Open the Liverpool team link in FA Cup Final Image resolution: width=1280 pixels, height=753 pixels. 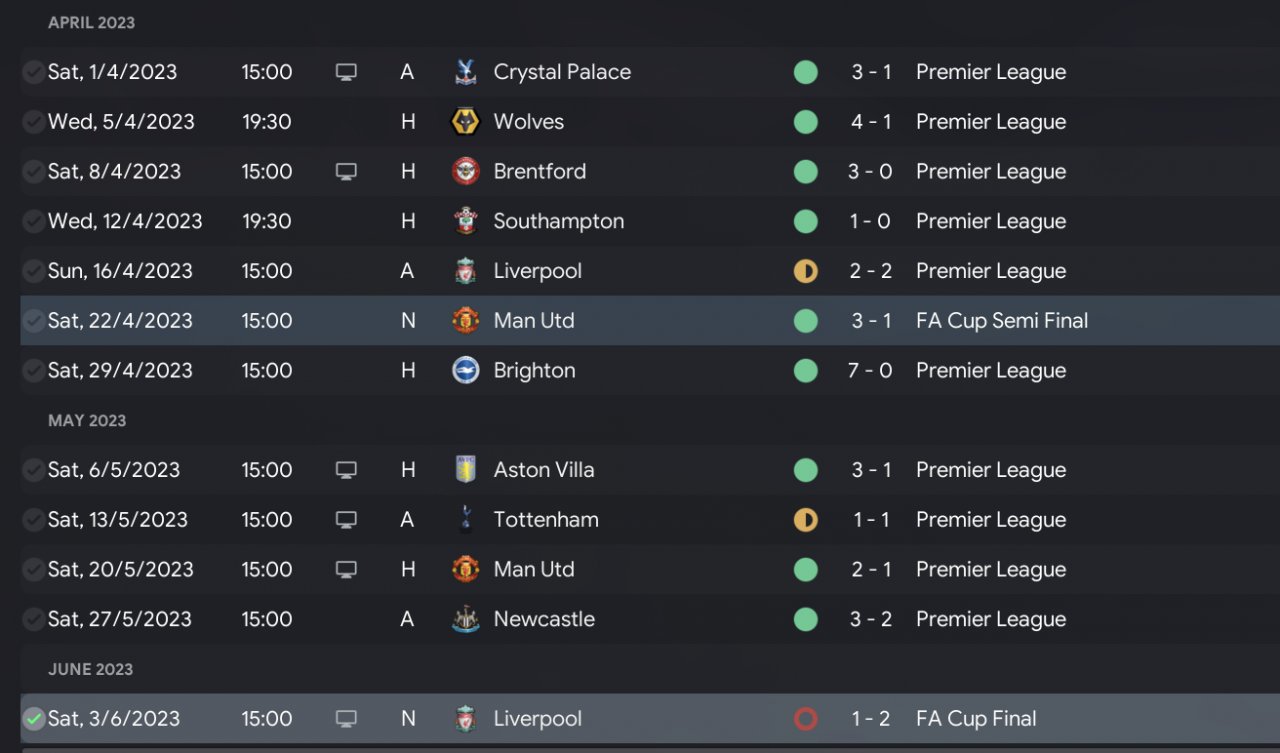pyautogui.click(x=537, y=719)
